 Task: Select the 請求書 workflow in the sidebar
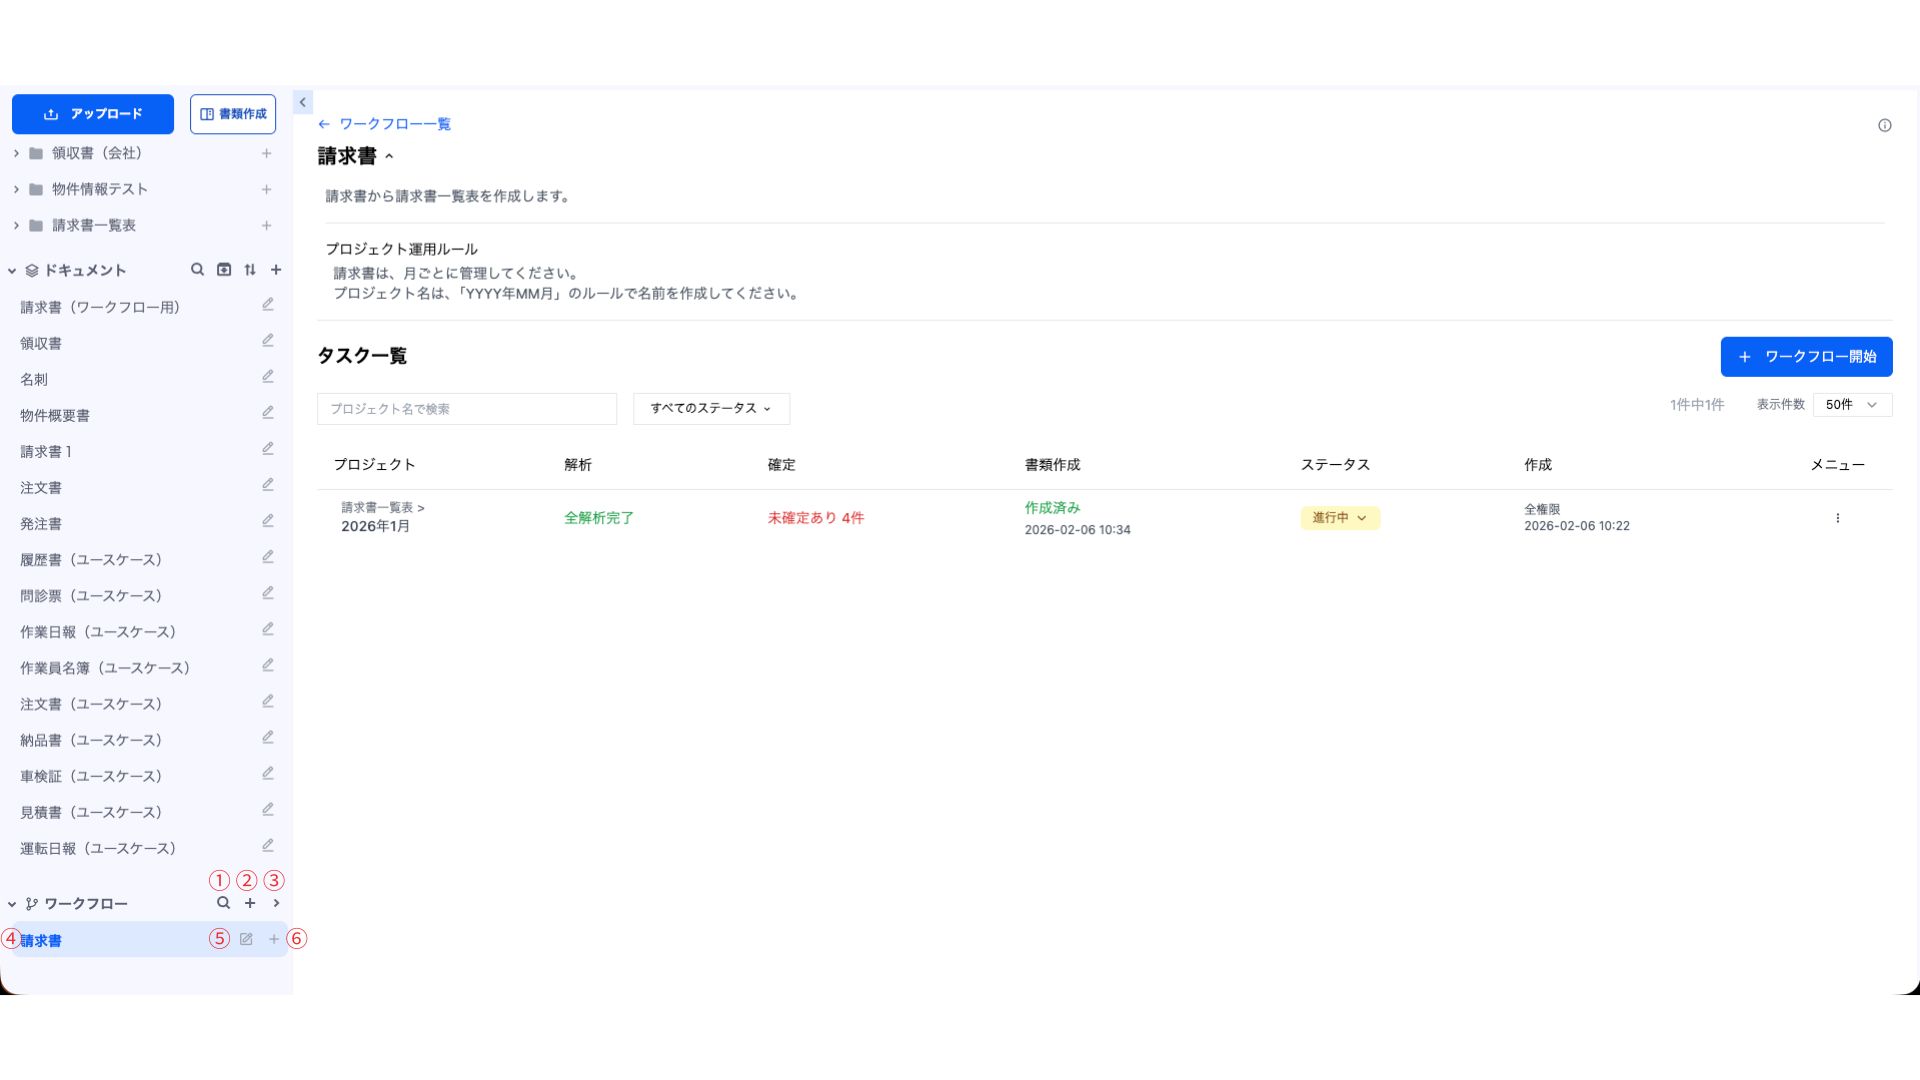pos(42,941)
